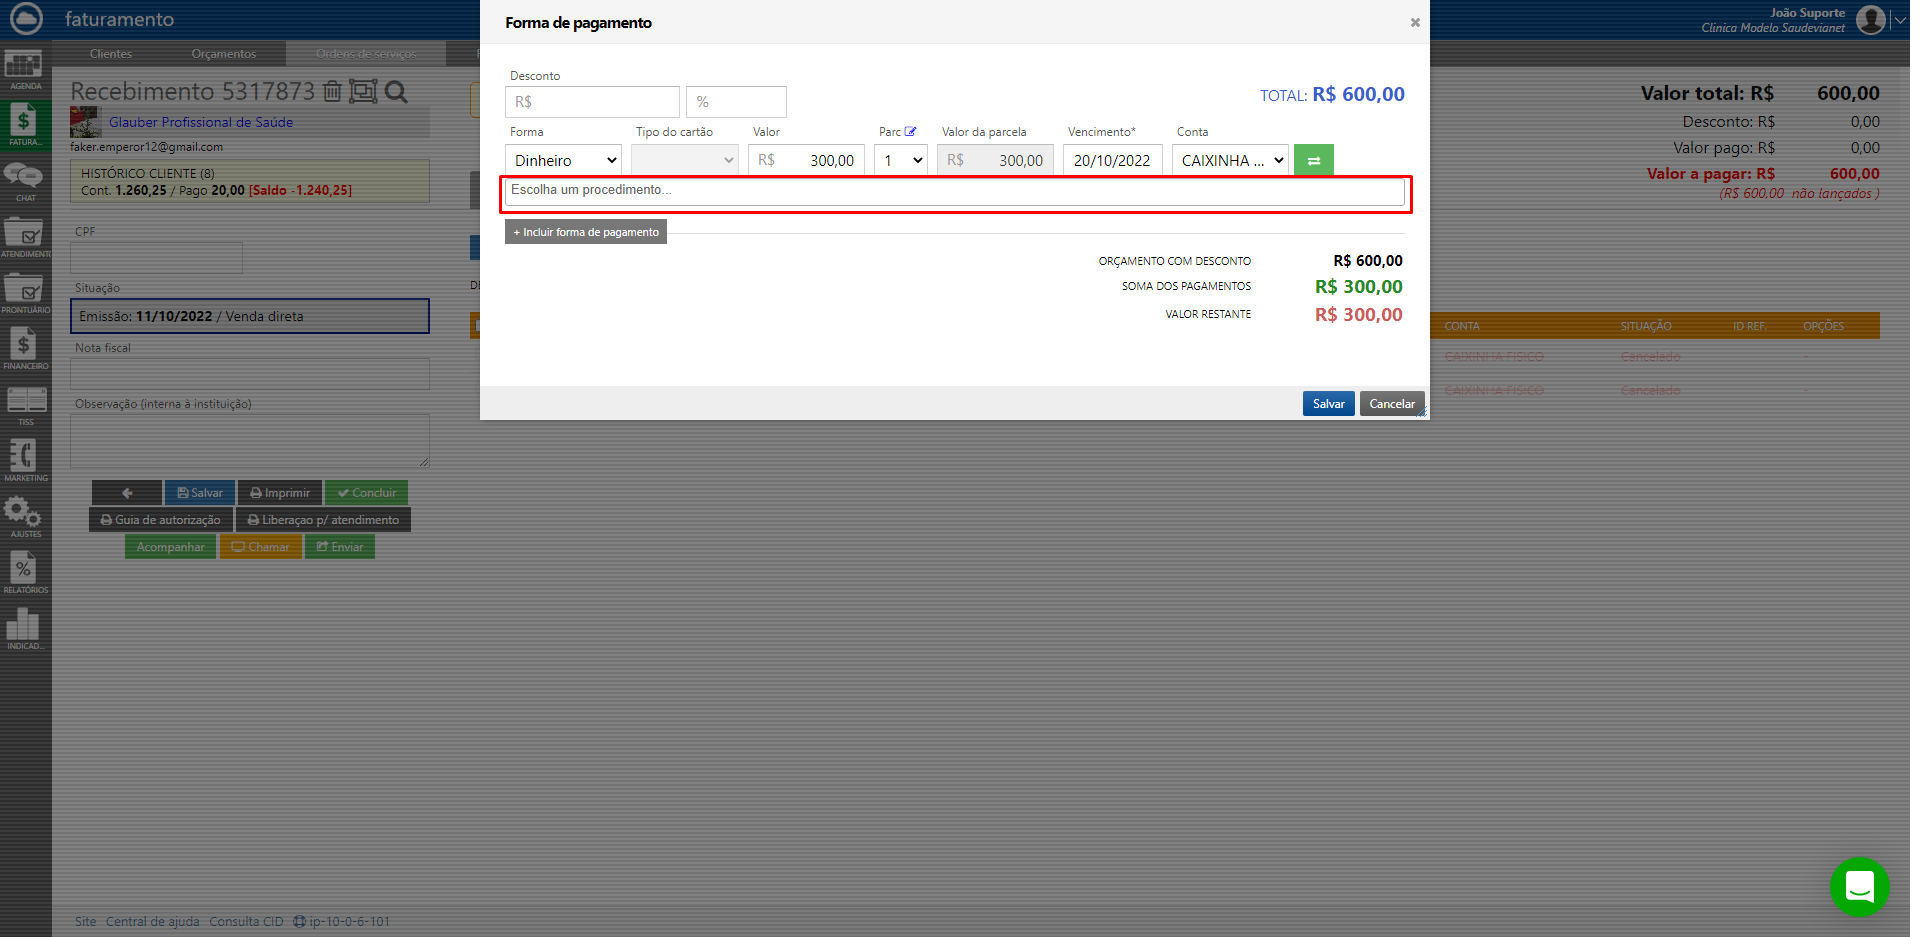Save the payment form in dialog
The width and height of the screenshot is (1919, 937).
click(x=1329, y=404)
